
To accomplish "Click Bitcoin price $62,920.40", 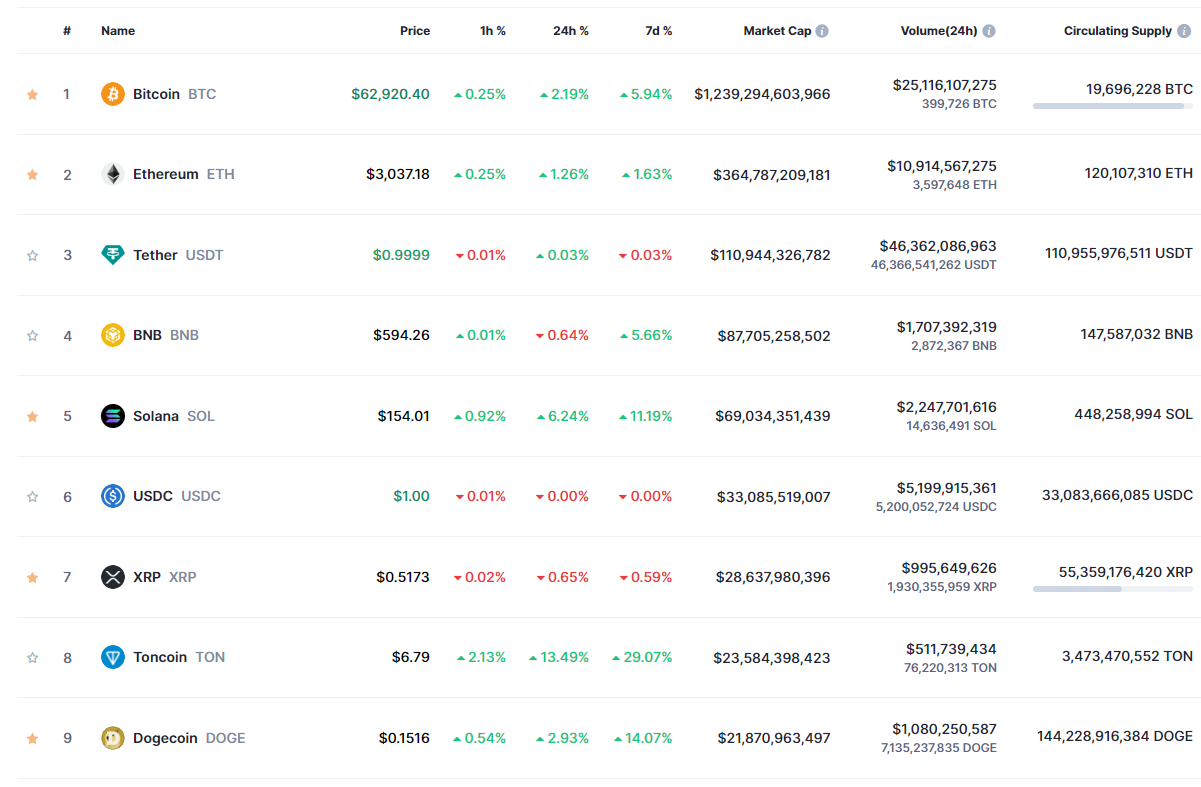I will [390, 94].
